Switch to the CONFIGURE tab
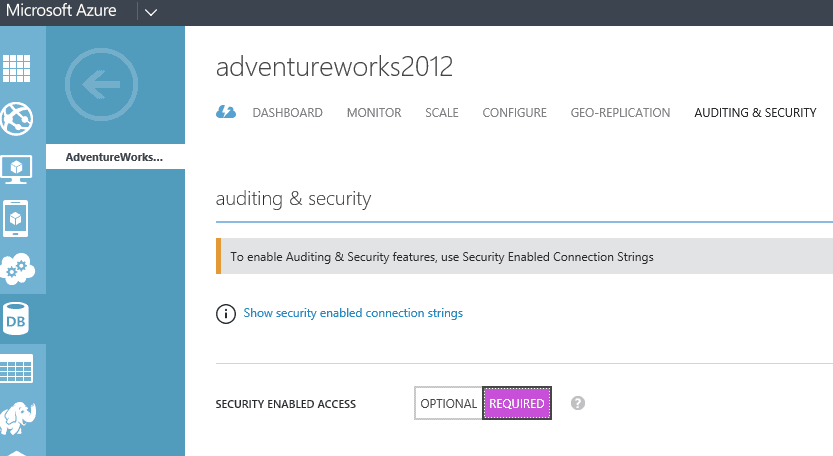 pyautogui.click(x=514, y=113)
